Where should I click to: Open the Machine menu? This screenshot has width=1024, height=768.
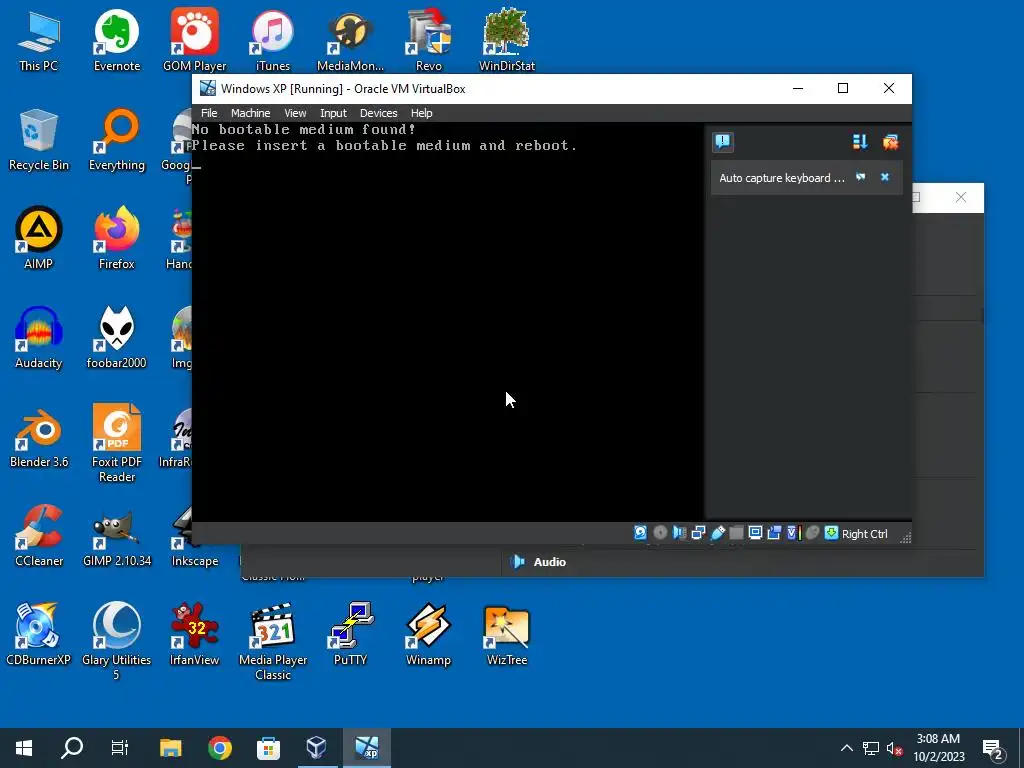click(x=250, y=113)
